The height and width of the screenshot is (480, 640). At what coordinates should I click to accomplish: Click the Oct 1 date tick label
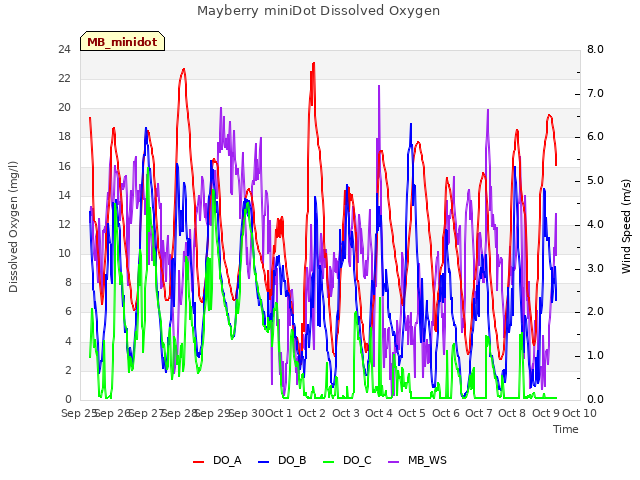[279, 413]
